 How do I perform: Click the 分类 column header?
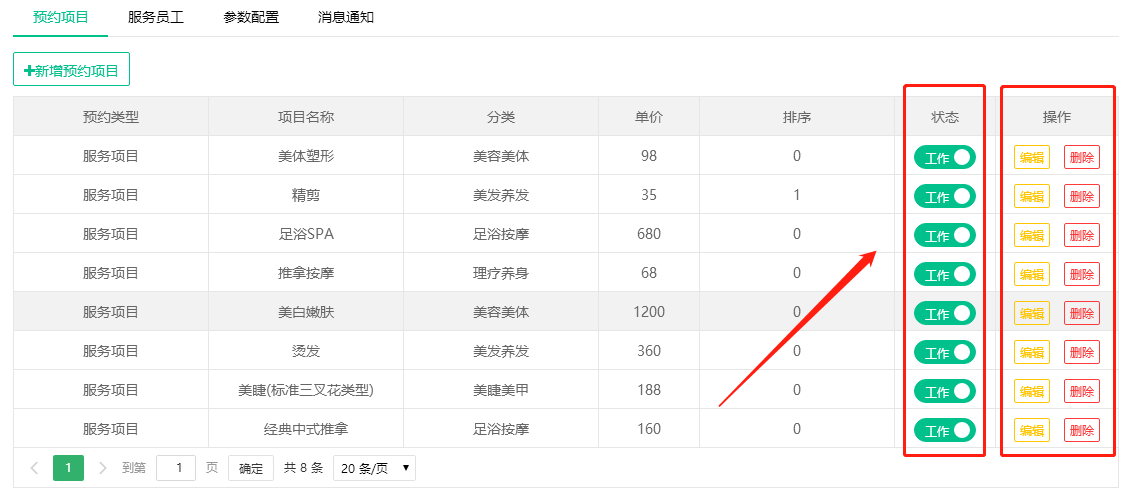click(x=501, y=117)
